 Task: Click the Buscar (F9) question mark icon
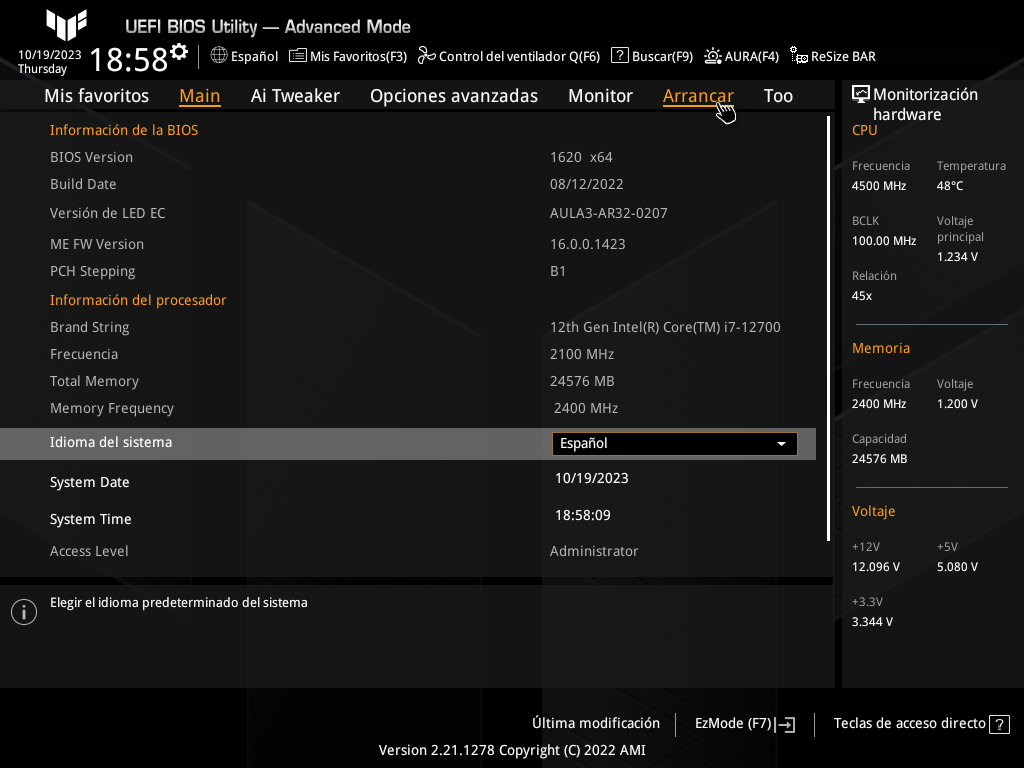(x=619, y=56)
